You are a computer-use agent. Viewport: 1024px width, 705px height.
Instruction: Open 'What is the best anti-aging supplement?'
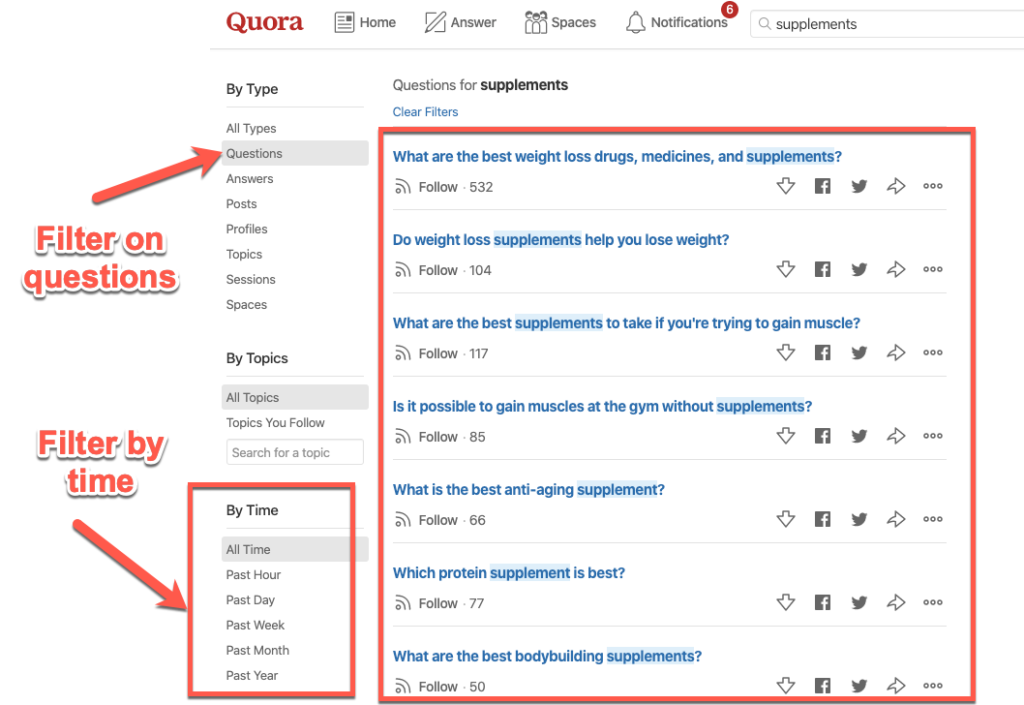[x=528, y=490]
